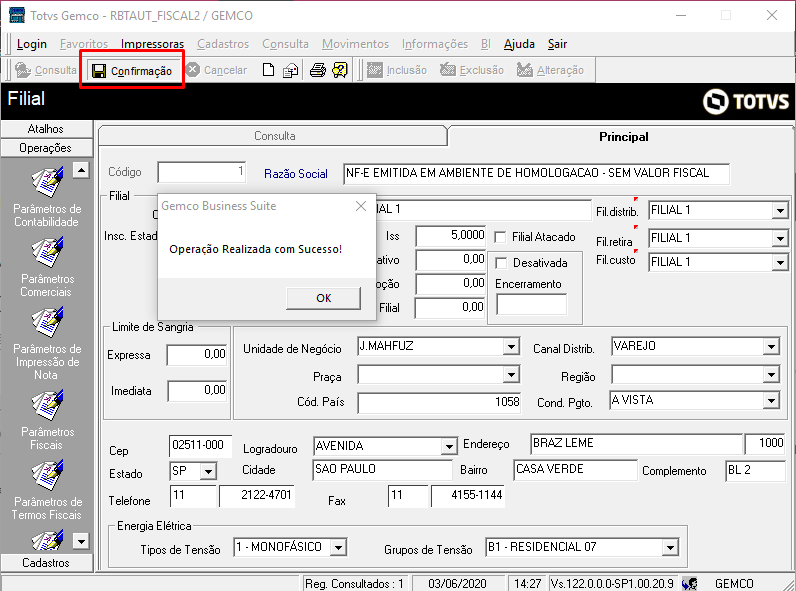The width and height of the screenshot is (796, 591).
Task: Click the Cidade field SAO PAULO
Action: 382,470
